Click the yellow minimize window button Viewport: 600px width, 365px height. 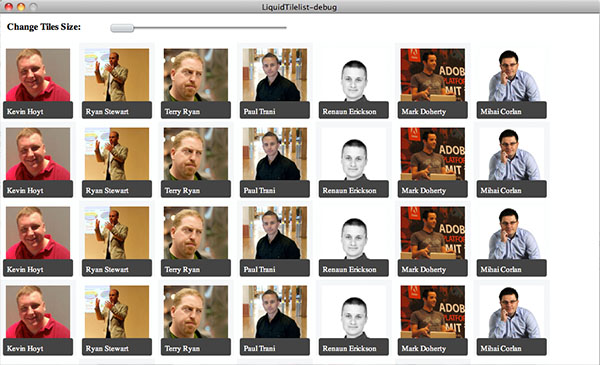[x=21, y=7]
